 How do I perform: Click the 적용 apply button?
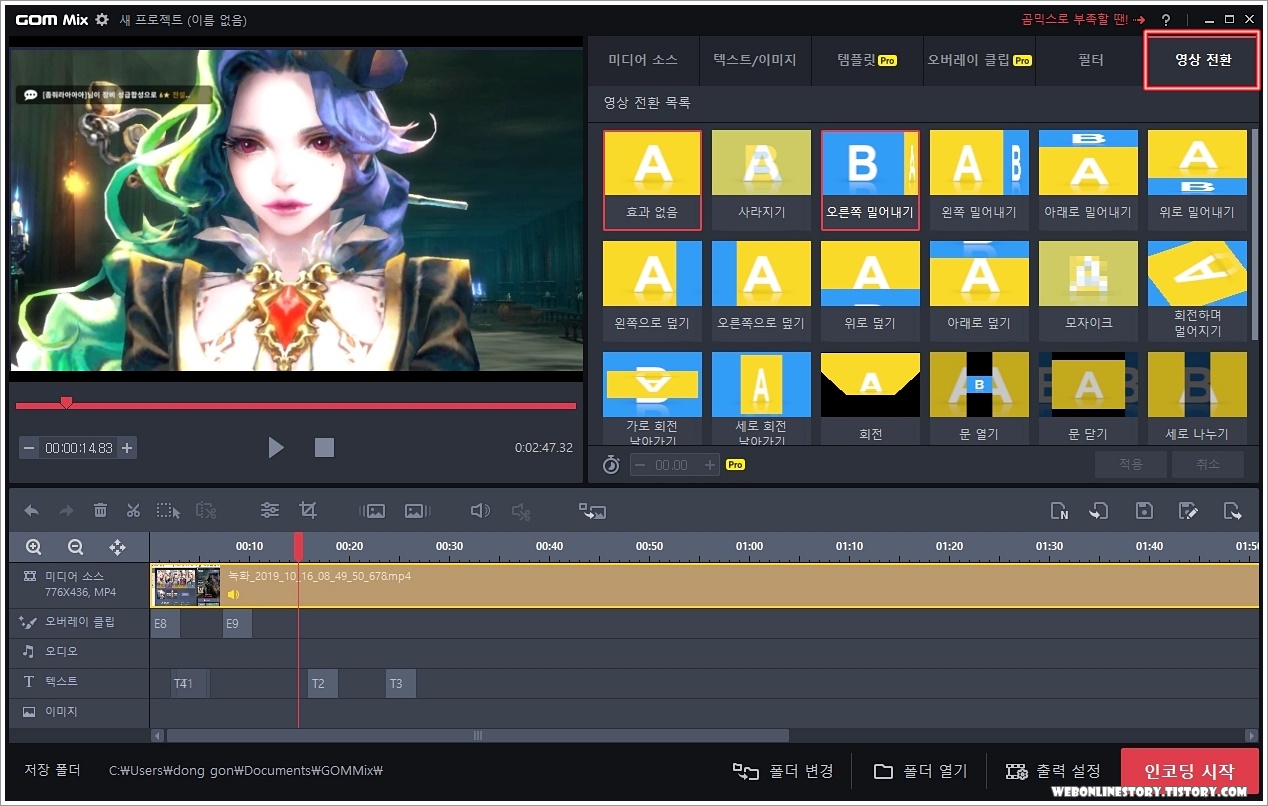(1130, 465)
